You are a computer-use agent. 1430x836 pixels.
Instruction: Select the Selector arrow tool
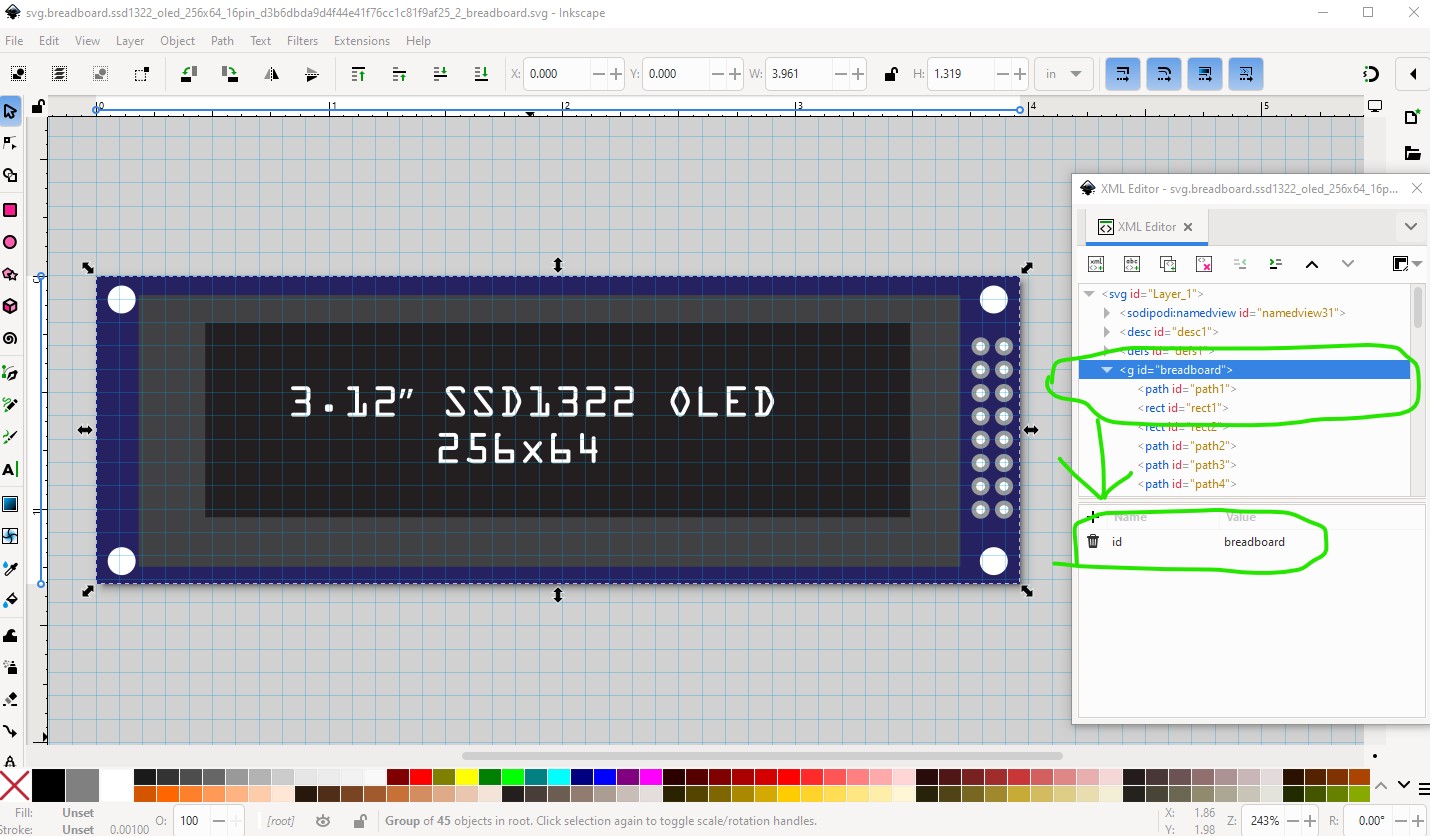point(10,111)
